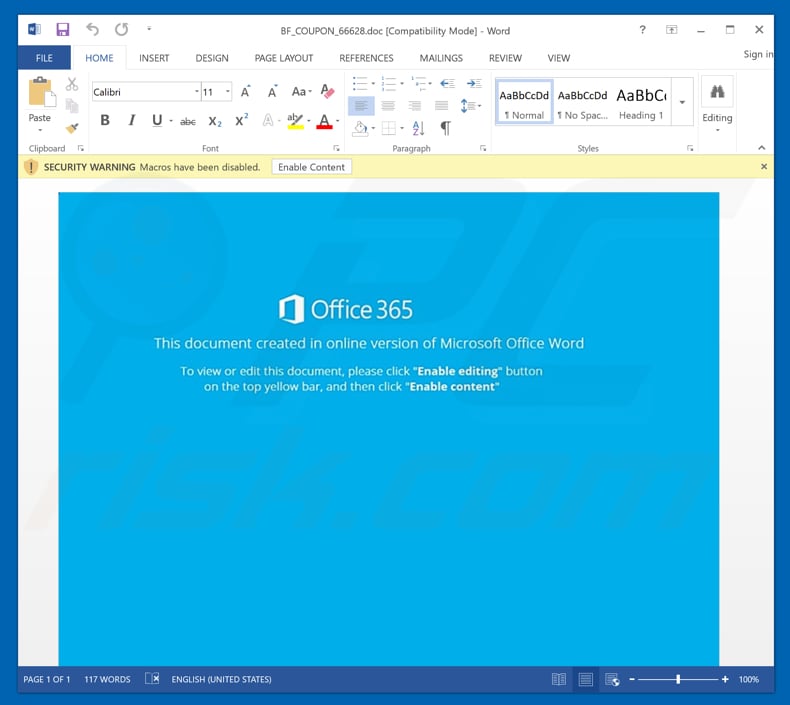Collapse the ribbon with caret arrow

(762, 148)
